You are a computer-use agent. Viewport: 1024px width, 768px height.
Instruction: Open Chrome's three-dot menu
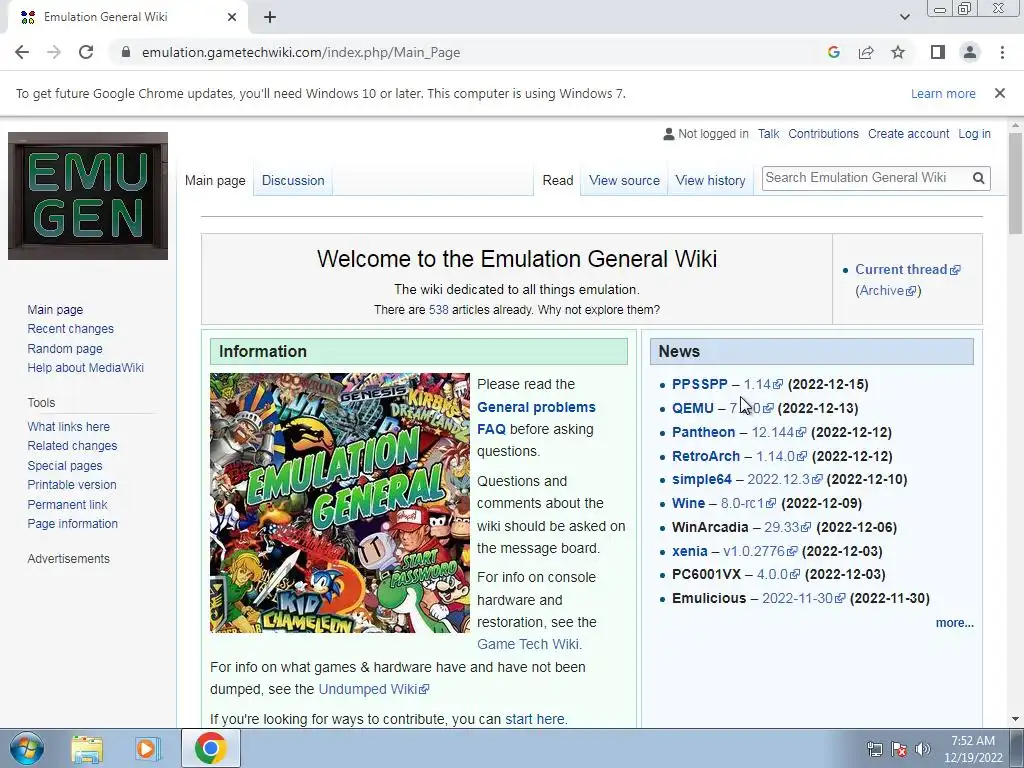pyautogui.click(x=1002, y=52)
